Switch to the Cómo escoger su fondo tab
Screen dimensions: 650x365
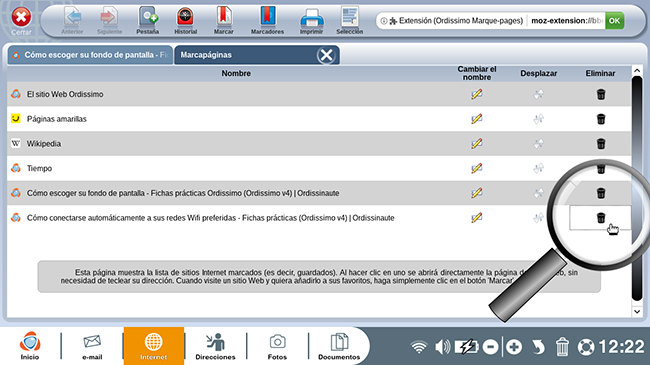pyautogui.click(x=90, y=55)
